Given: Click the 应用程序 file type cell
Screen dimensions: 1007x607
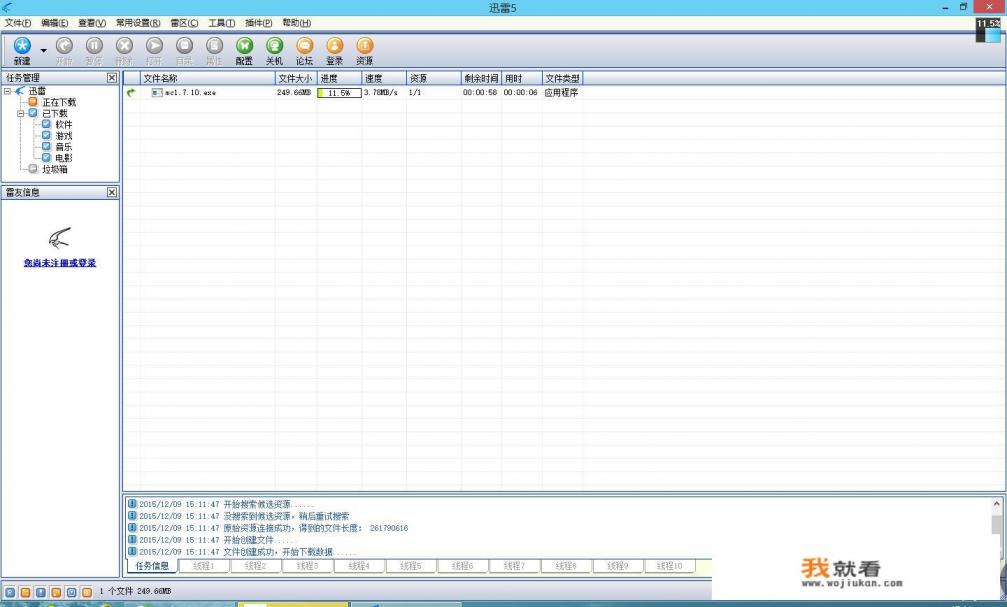Looking at the screenshot, I should pyautogui.click(x=561, y=92).
